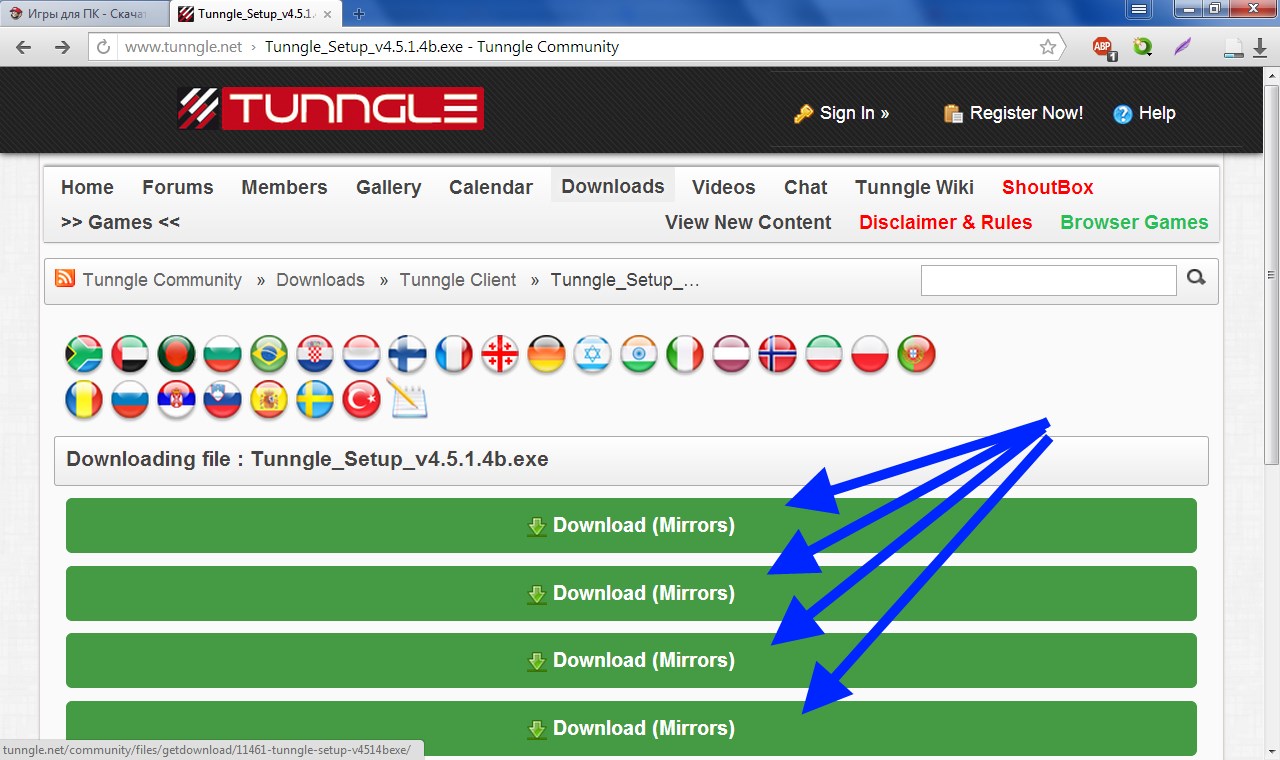Screen dimensions: 1280x760
Task: Click the topmost Download (Mirrors) button
Action: click(631, 526)
